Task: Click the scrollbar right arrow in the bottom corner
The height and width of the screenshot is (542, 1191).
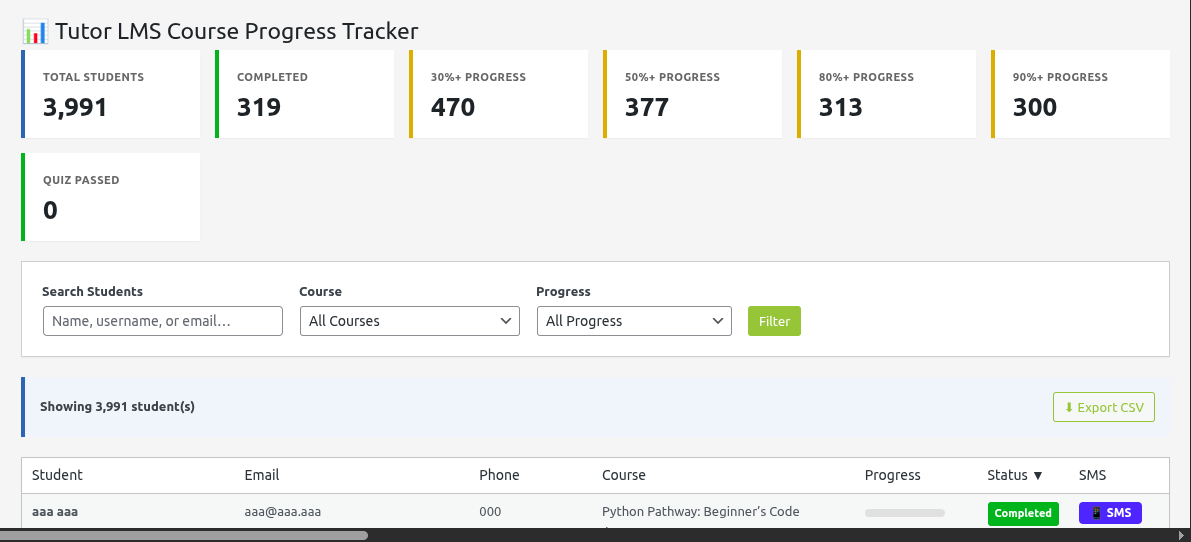Action: click(x=1182, y=535)
